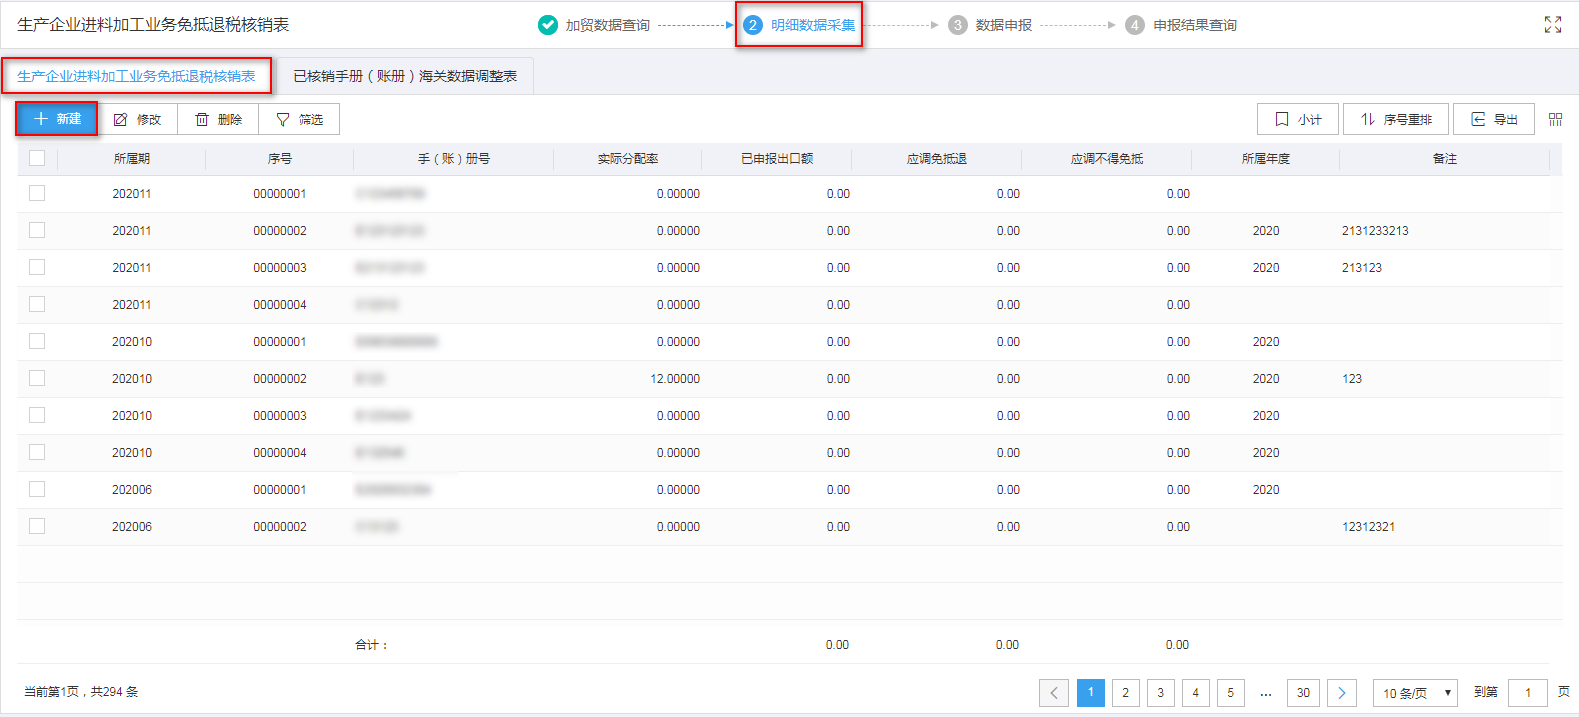Open the 10 条/页 page size dropdown
The height and width of the screenshot is (717, 1579).
pyautogui.click(x=1415, y=693)
